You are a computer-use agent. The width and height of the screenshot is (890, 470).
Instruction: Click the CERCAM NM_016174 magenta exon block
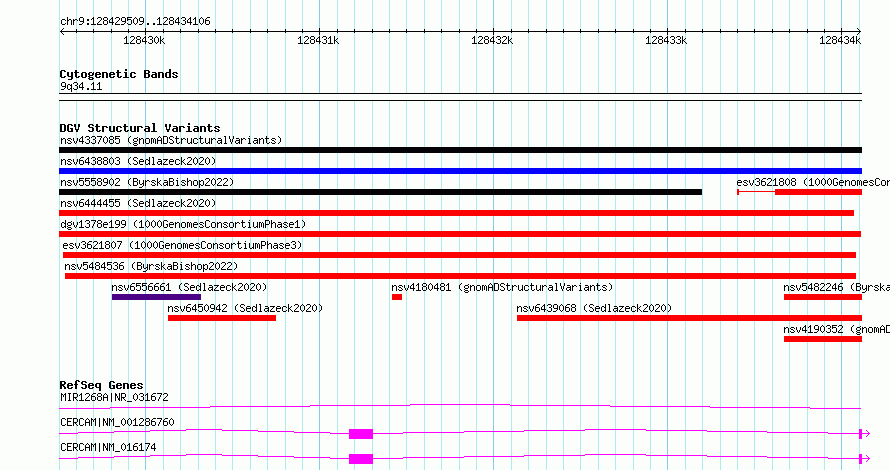(x=361, y=459)
